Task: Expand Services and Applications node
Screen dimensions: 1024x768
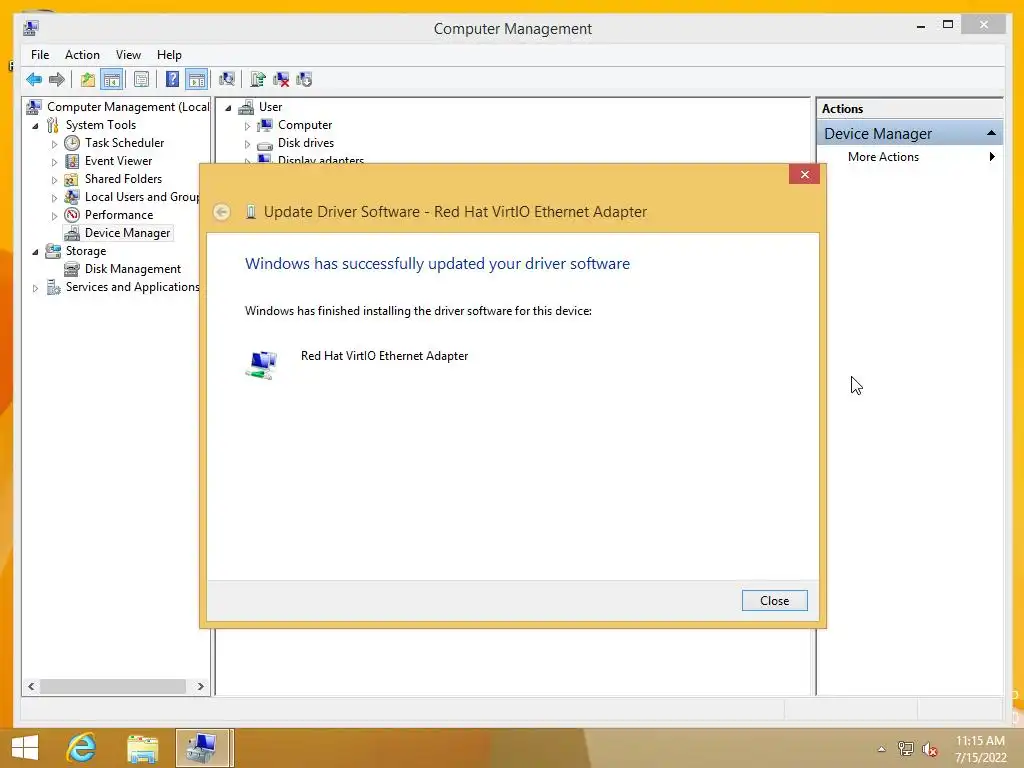Action: [35, 287]
